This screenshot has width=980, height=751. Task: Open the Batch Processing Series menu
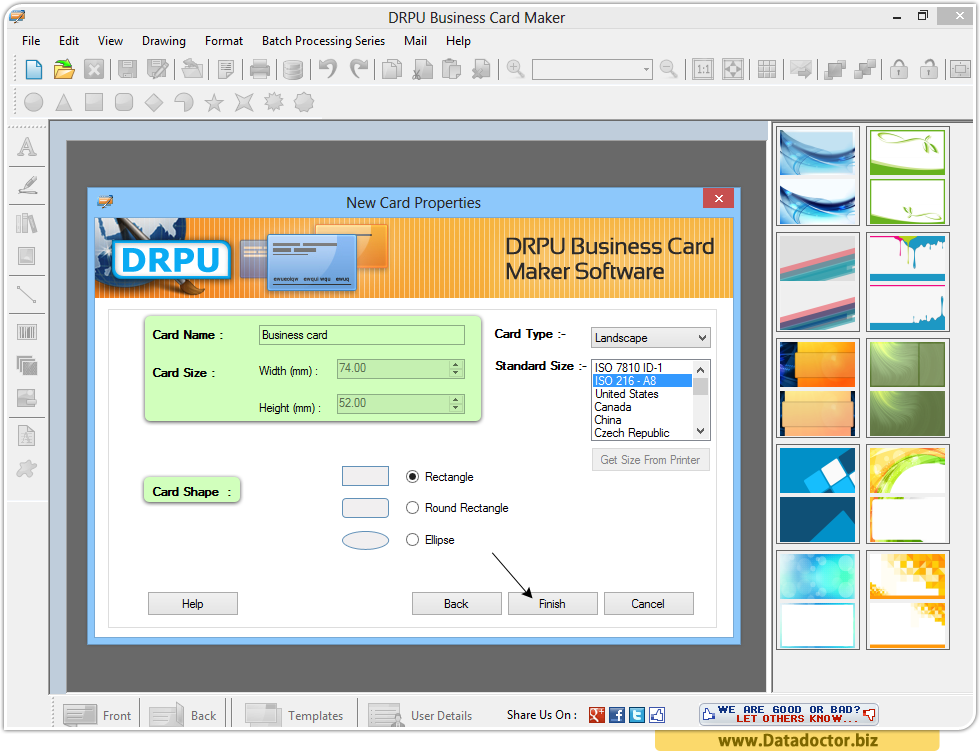click(x=323, y=41)
